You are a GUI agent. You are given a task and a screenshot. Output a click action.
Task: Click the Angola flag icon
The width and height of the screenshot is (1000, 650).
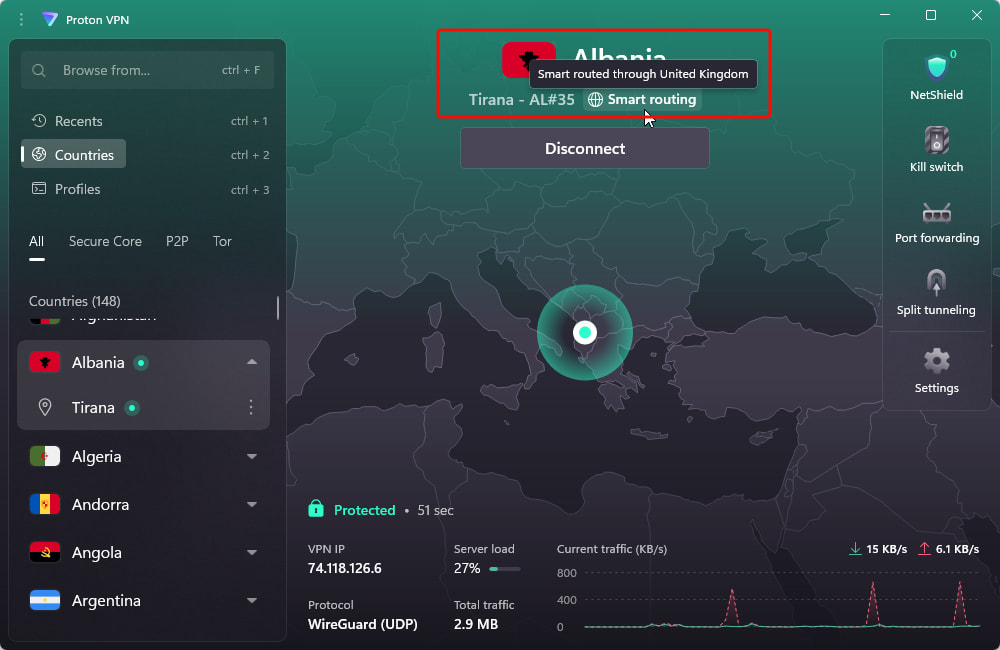tap(45, 552)
